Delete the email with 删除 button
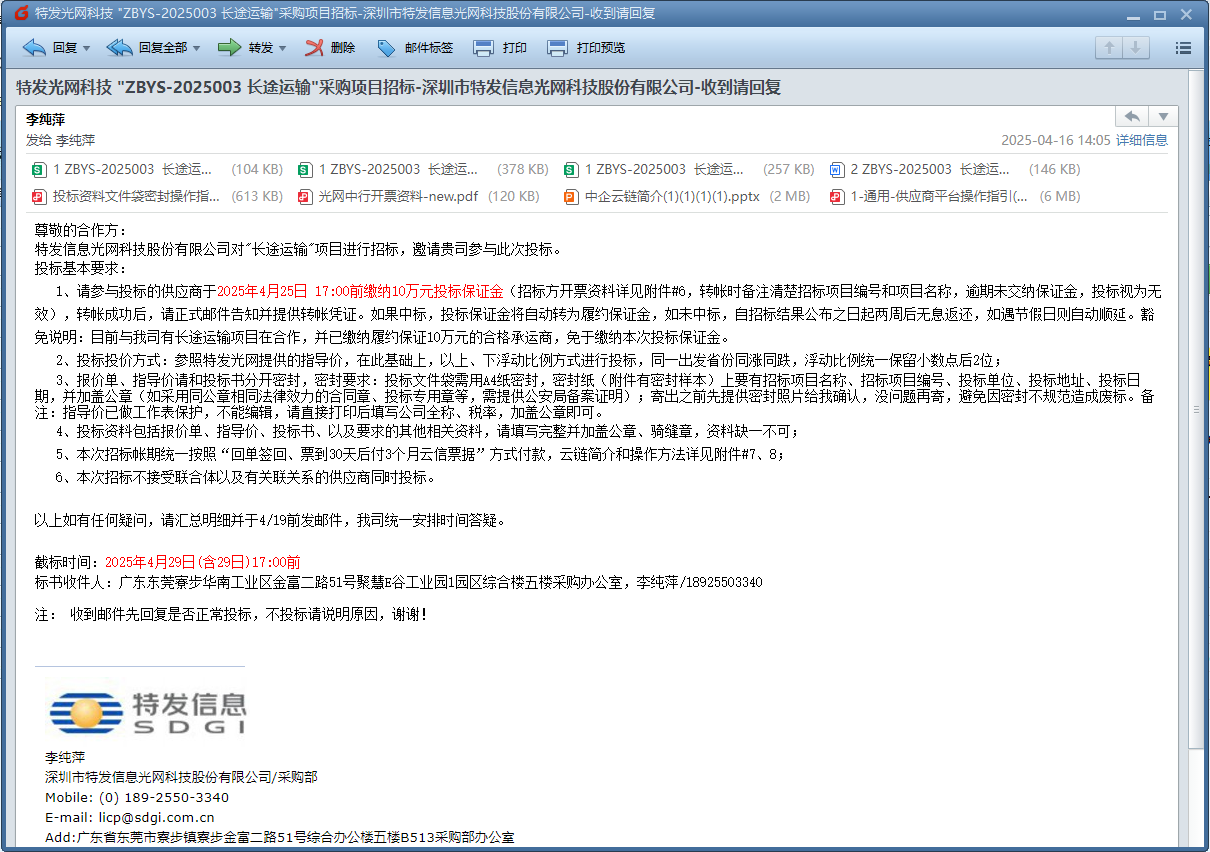Viewport: 1210px width, 852px height. point(330,47)
